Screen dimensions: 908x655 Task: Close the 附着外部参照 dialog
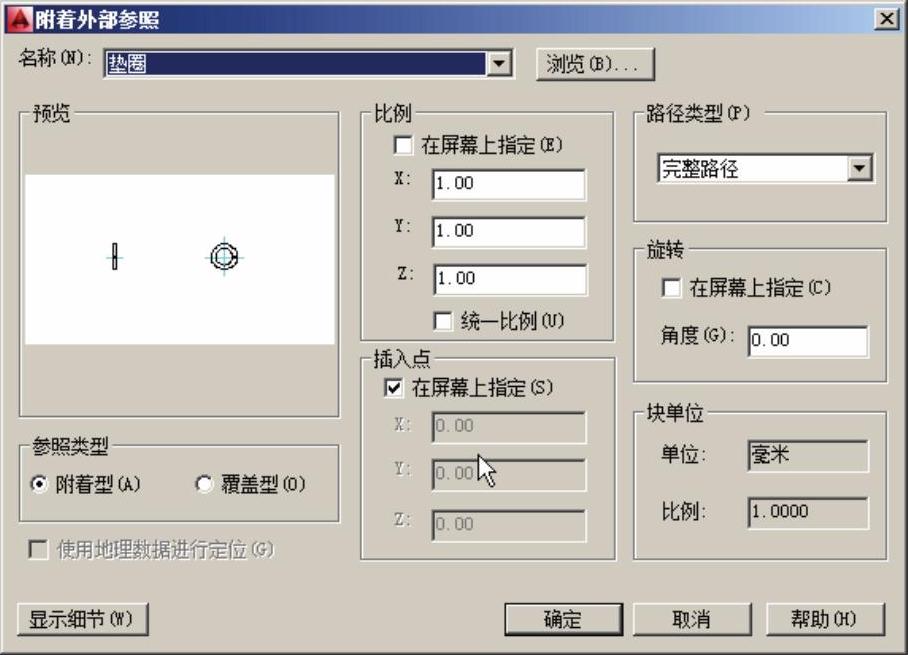click(884, 19)
